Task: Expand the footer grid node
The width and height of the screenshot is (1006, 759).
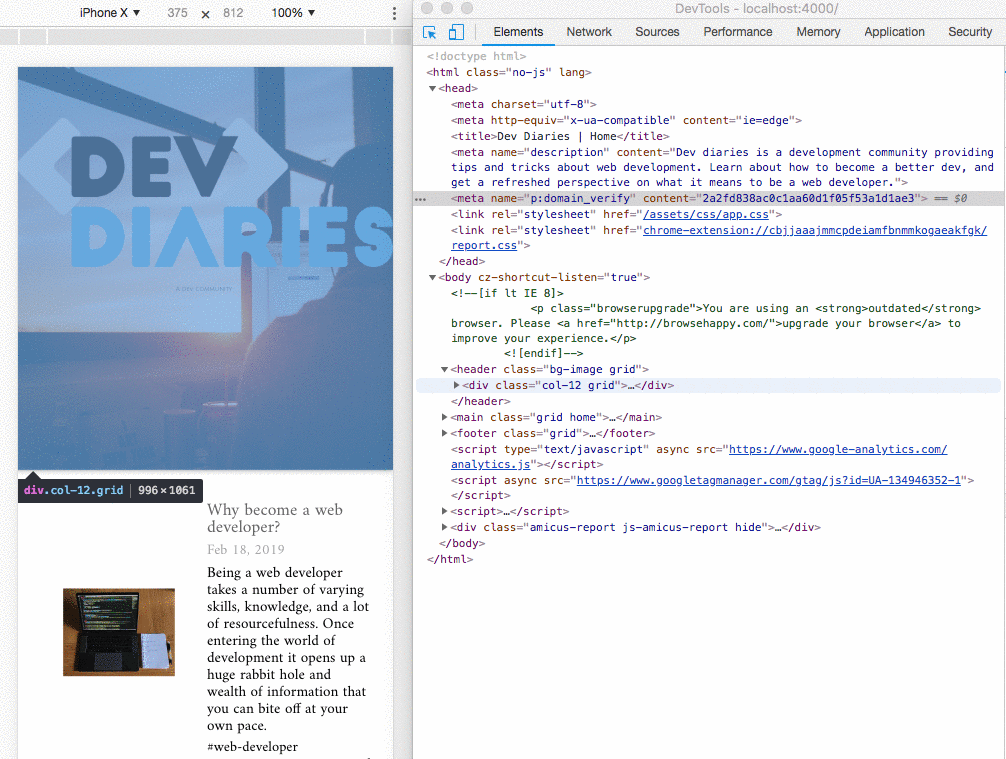Action: [444, 433]
